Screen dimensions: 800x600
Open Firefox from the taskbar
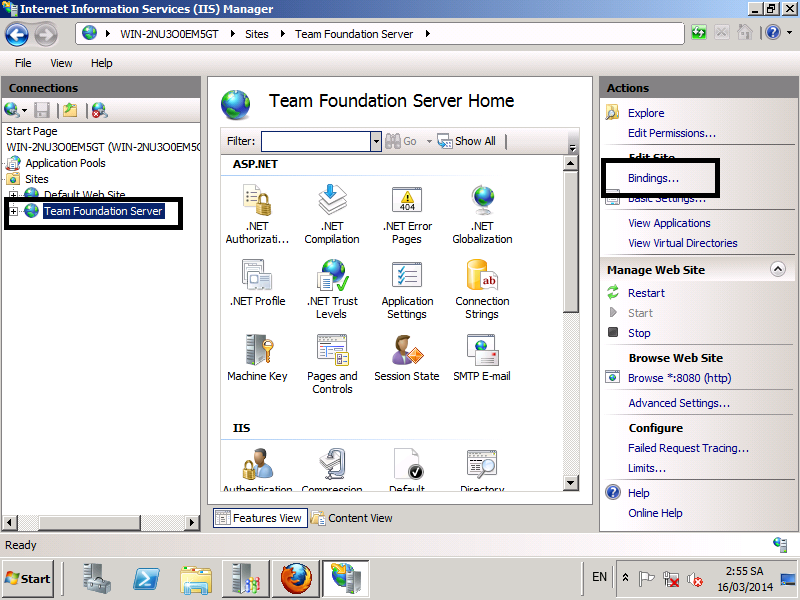(295, 579)
